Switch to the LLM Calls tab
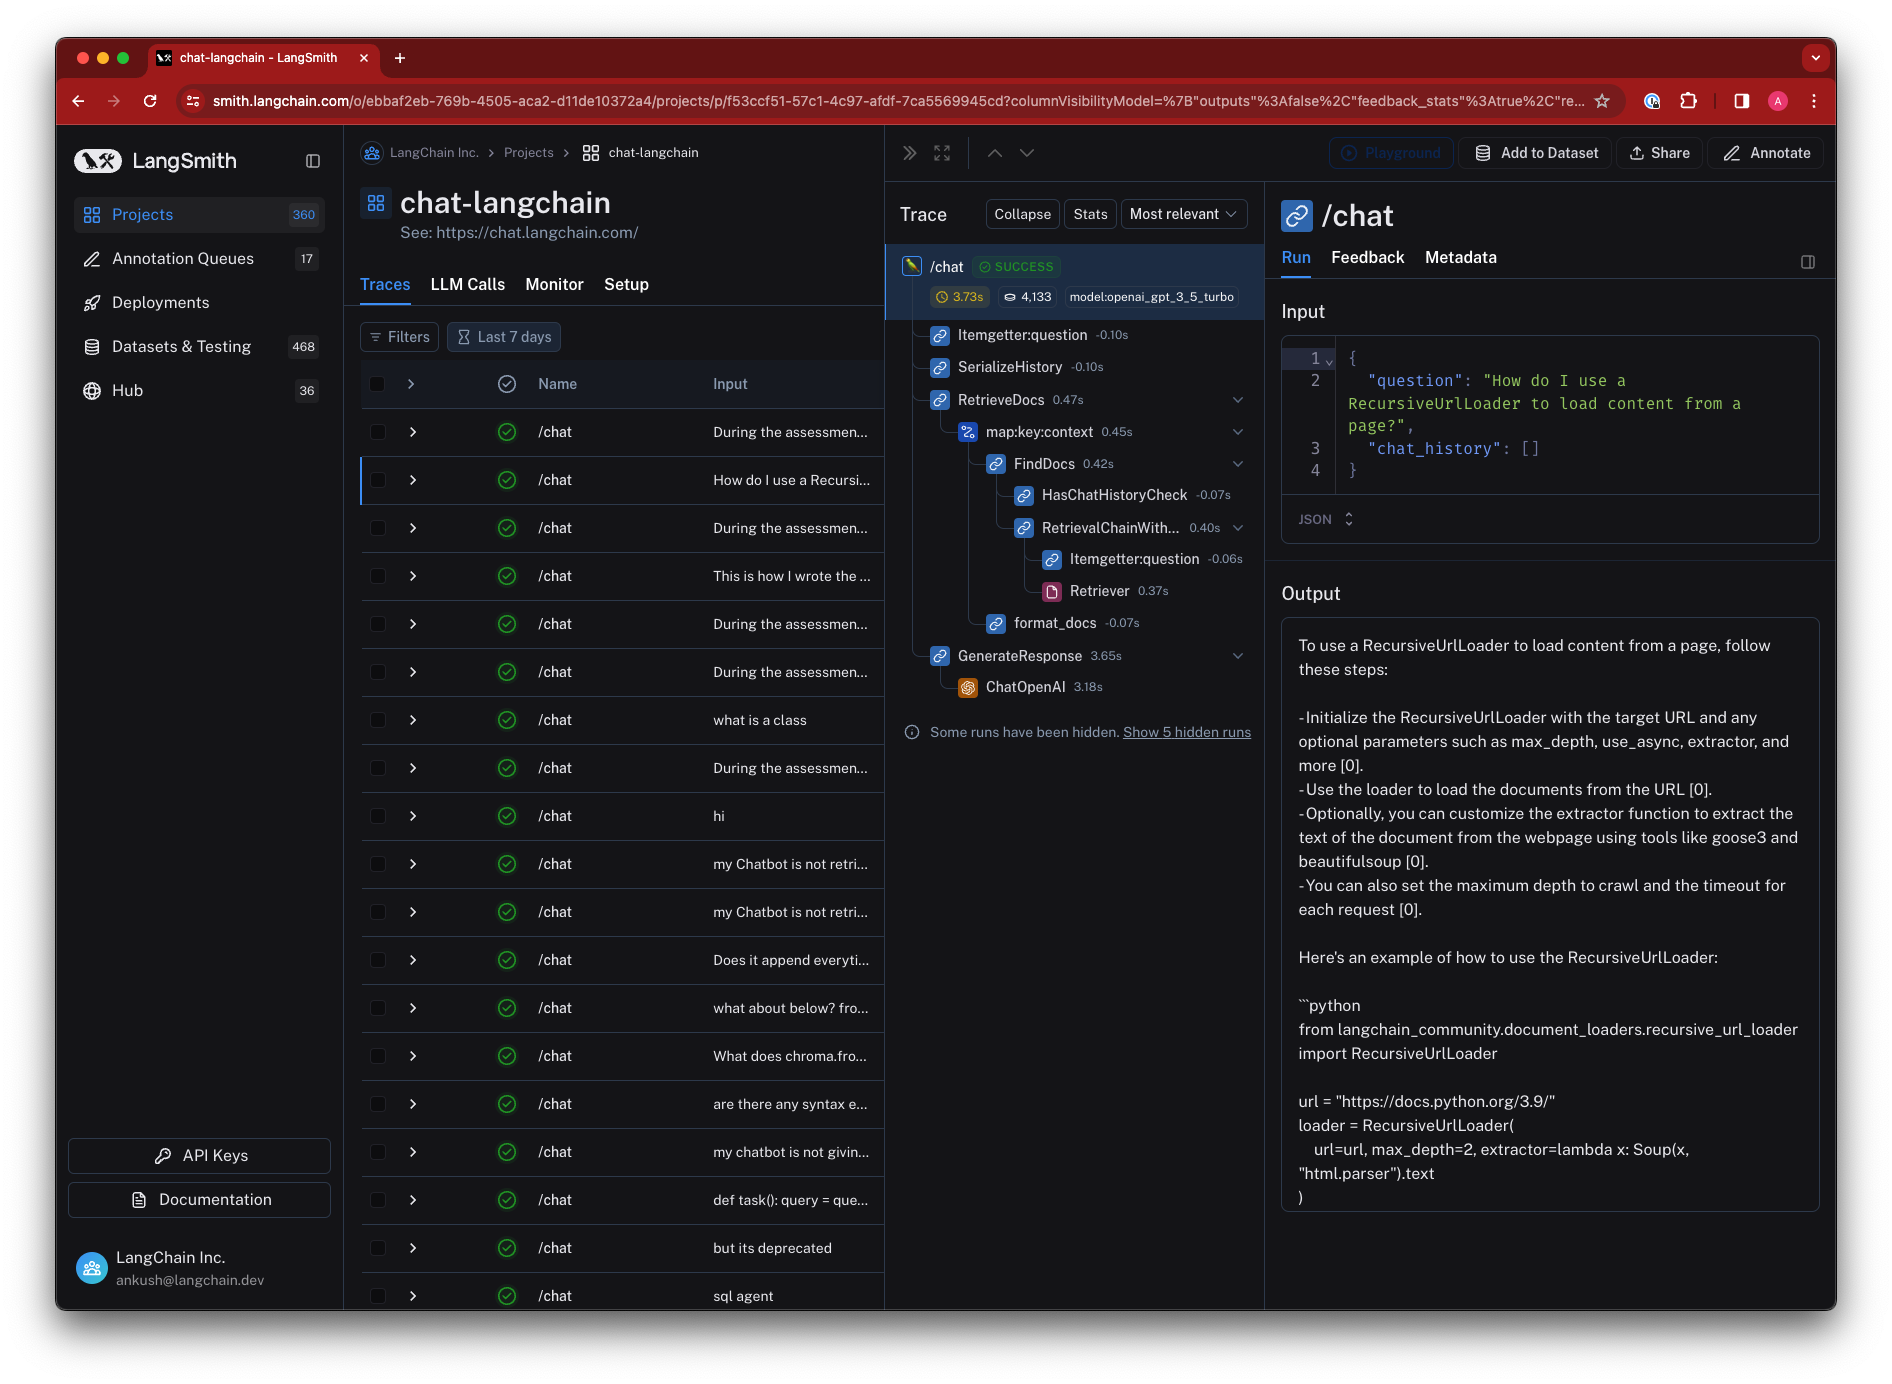1892x1384 pixels. pos(467,285)
